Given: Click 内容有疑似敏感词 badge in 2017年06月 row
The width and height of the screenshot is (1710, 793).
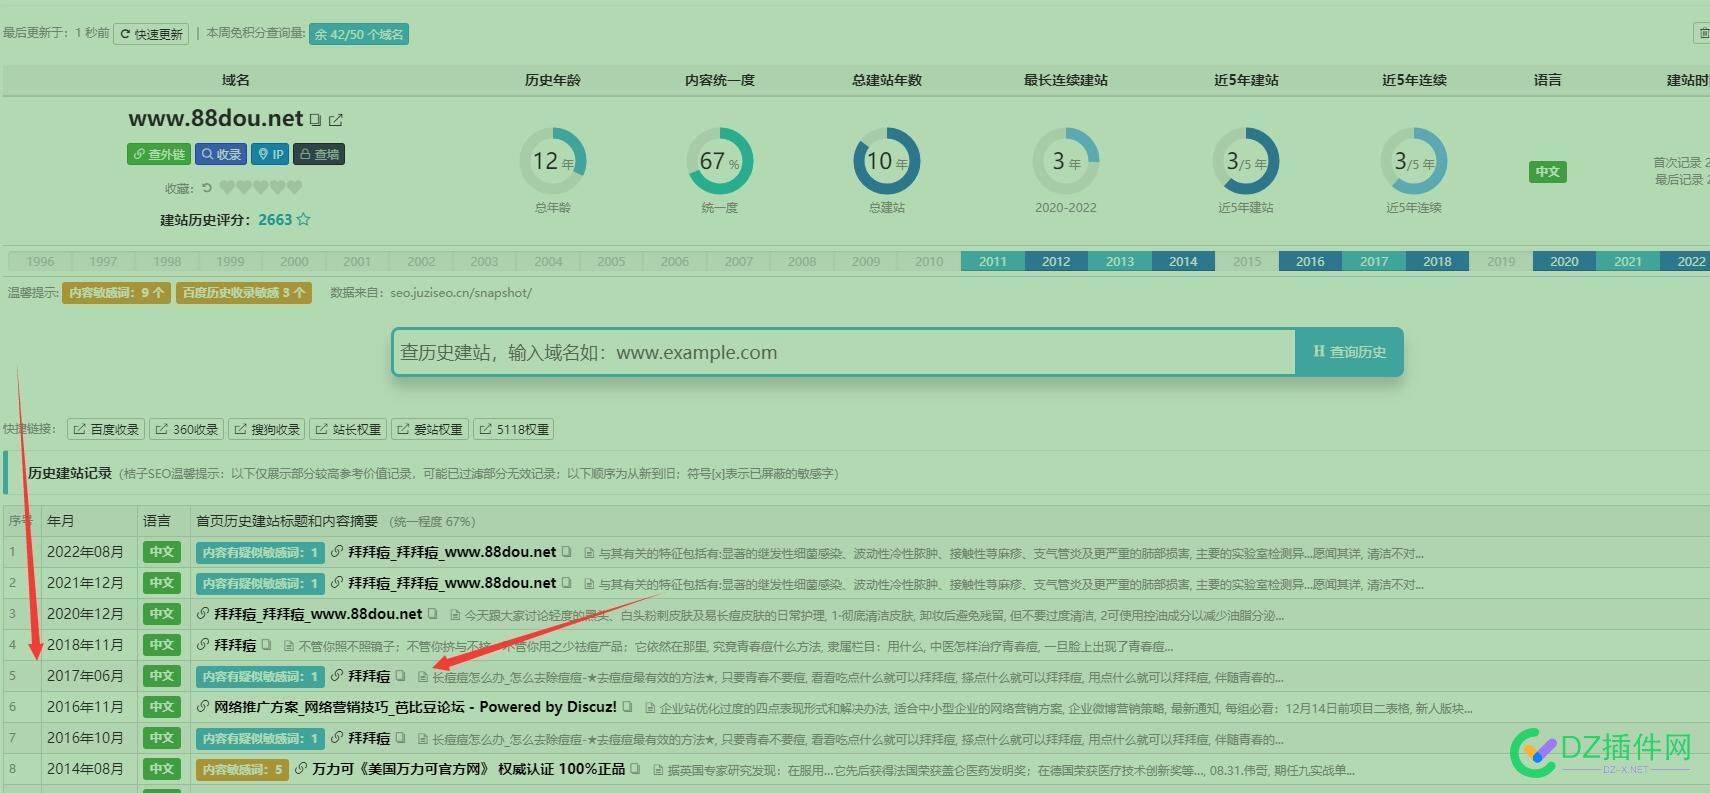Looking at the screenshot, I should click(260, 676).
